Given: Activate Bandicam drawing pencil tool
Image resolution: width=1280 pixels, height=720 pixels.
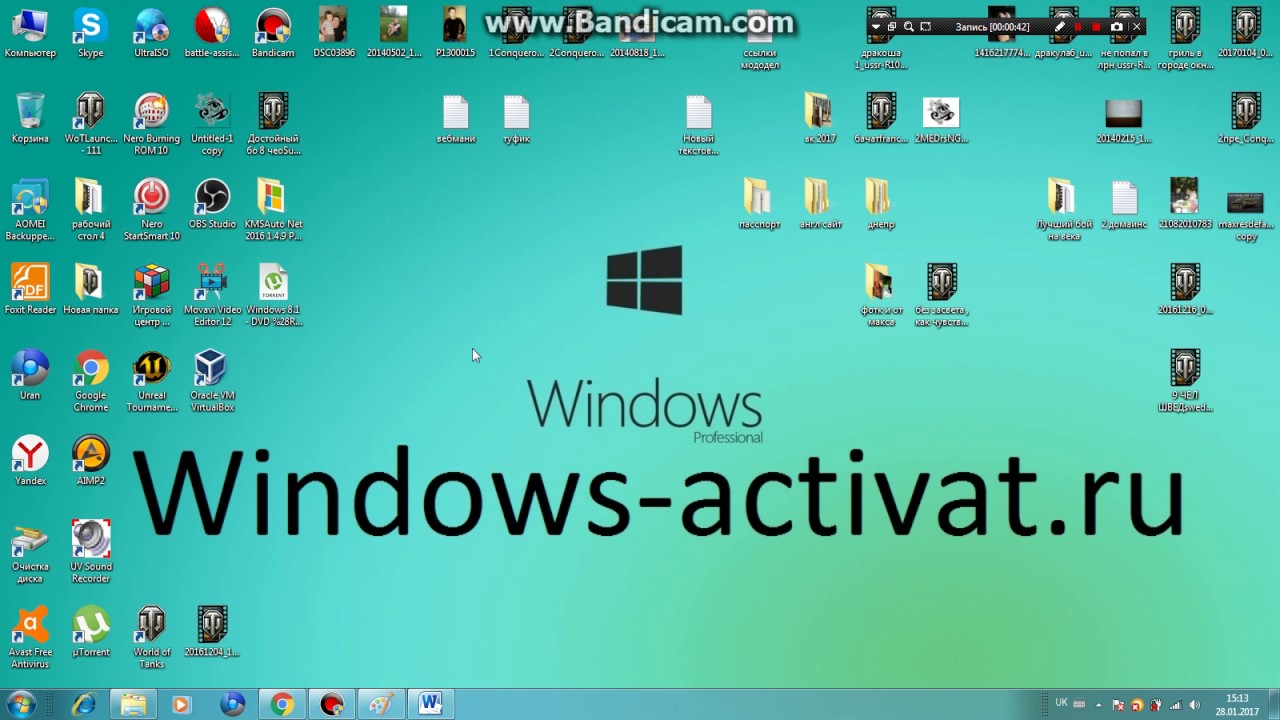Looking at the screenshot, I should pos(1060,27).
